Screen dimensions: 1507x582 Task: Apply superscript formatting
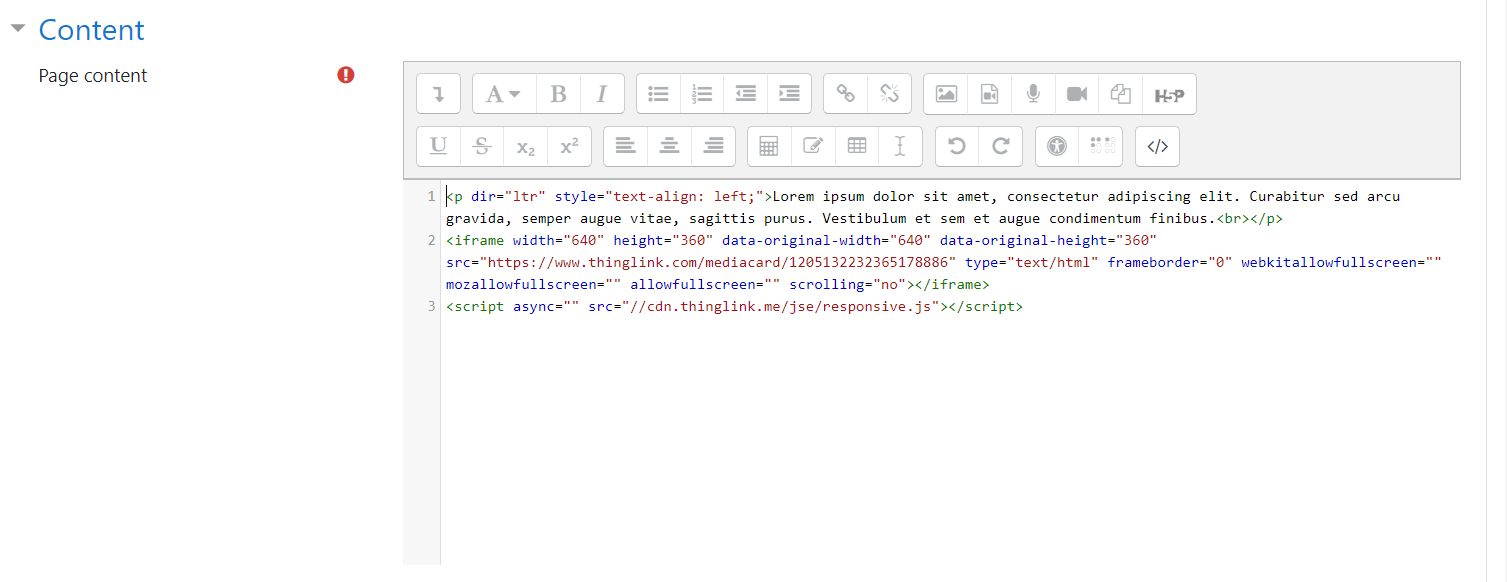pyautogui.click(x=569, y=146)
